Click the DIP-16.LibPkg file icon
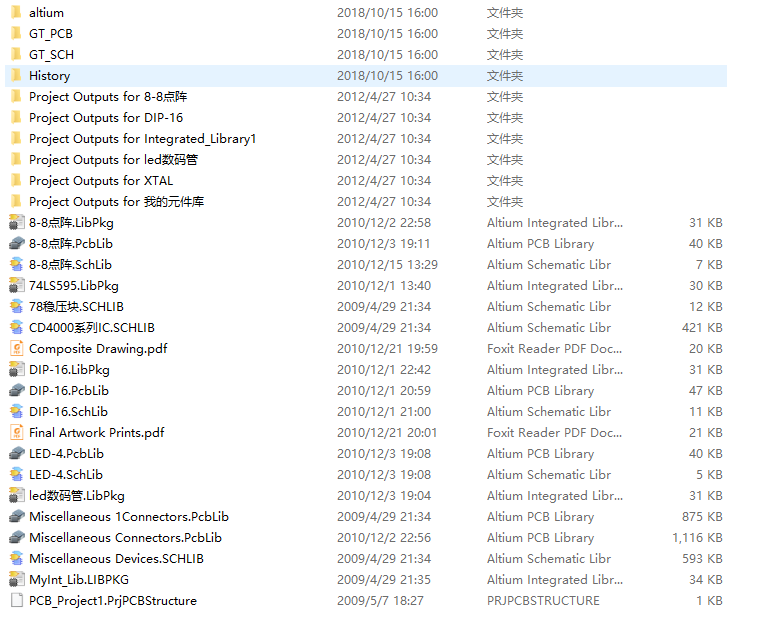 click(16, 370)
